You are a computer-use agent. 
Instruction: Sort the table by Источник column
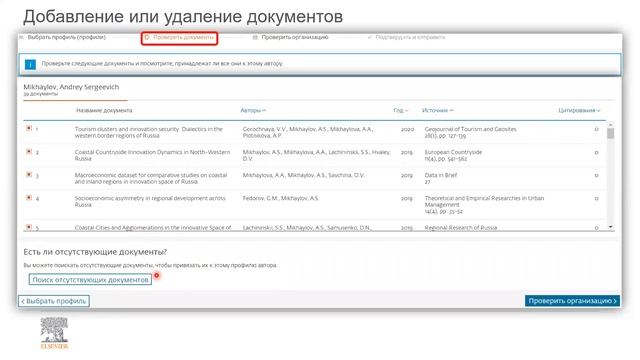click(438, 110)
